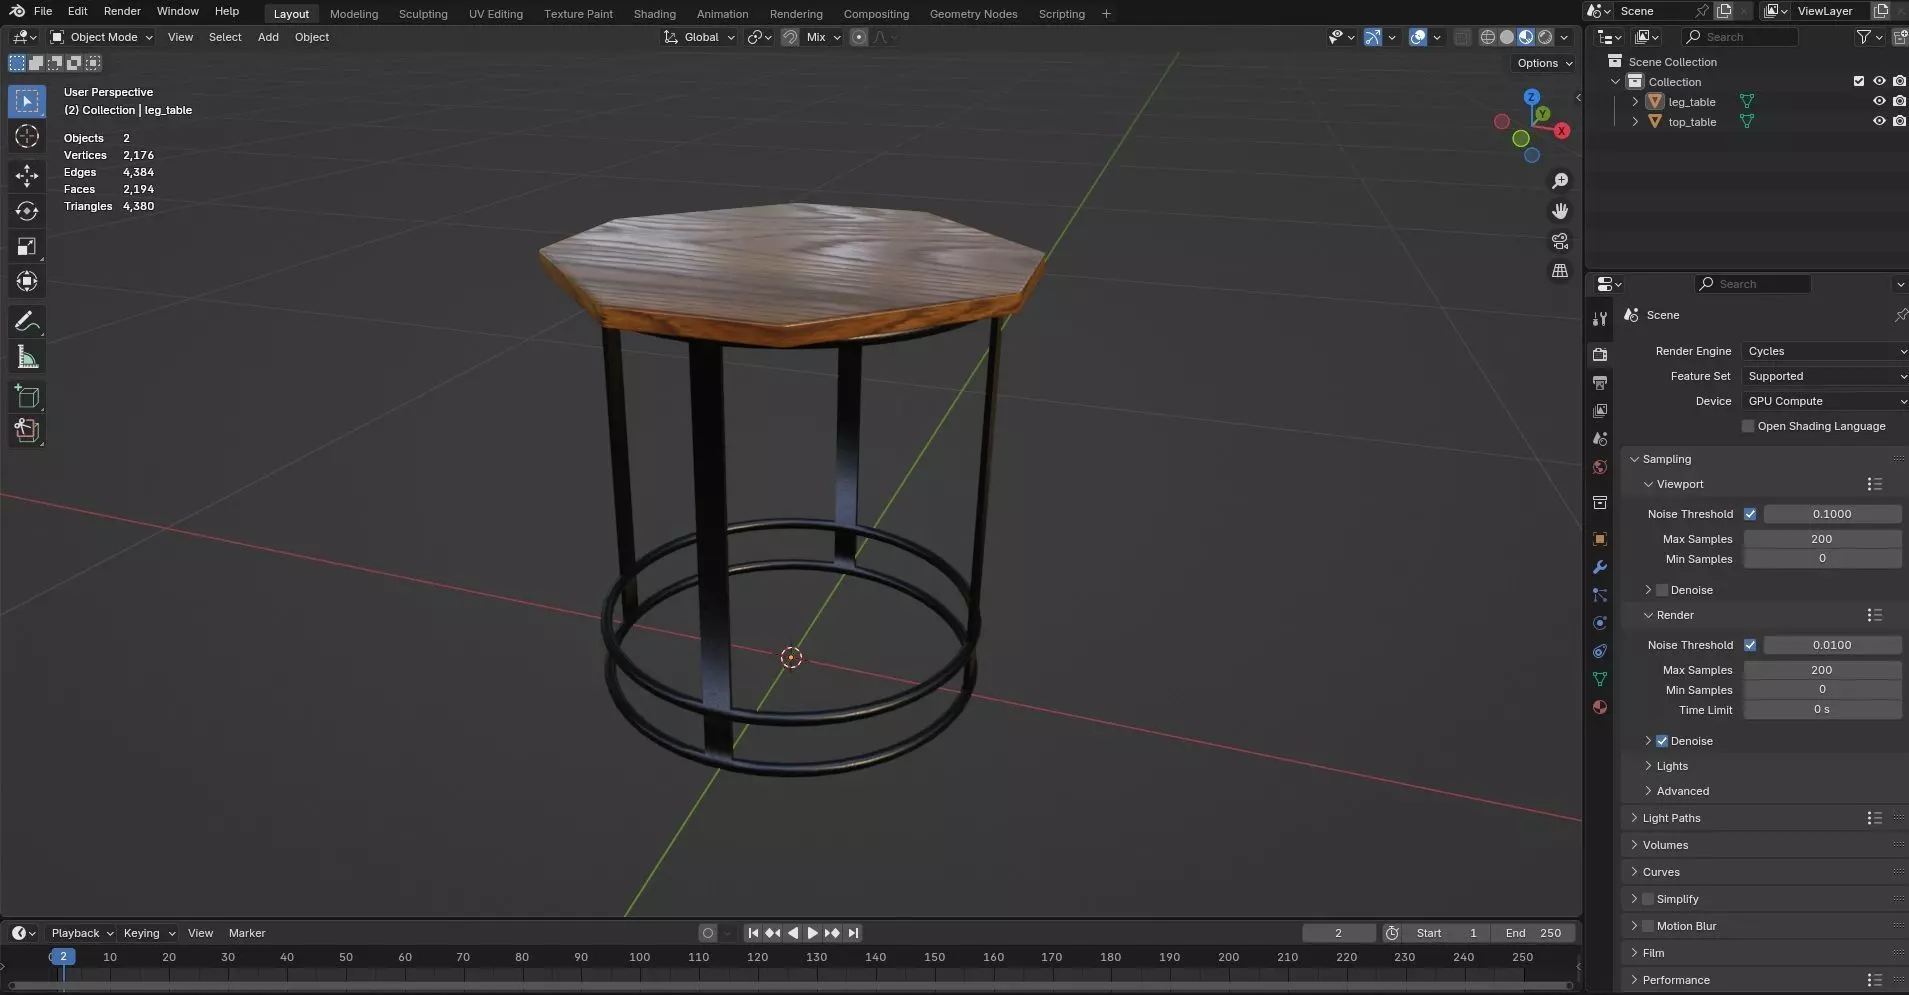Enable Viewport Denoise checkbox
The width and height of the screenshot is (1909, 995).
[x=1662, y=590]
